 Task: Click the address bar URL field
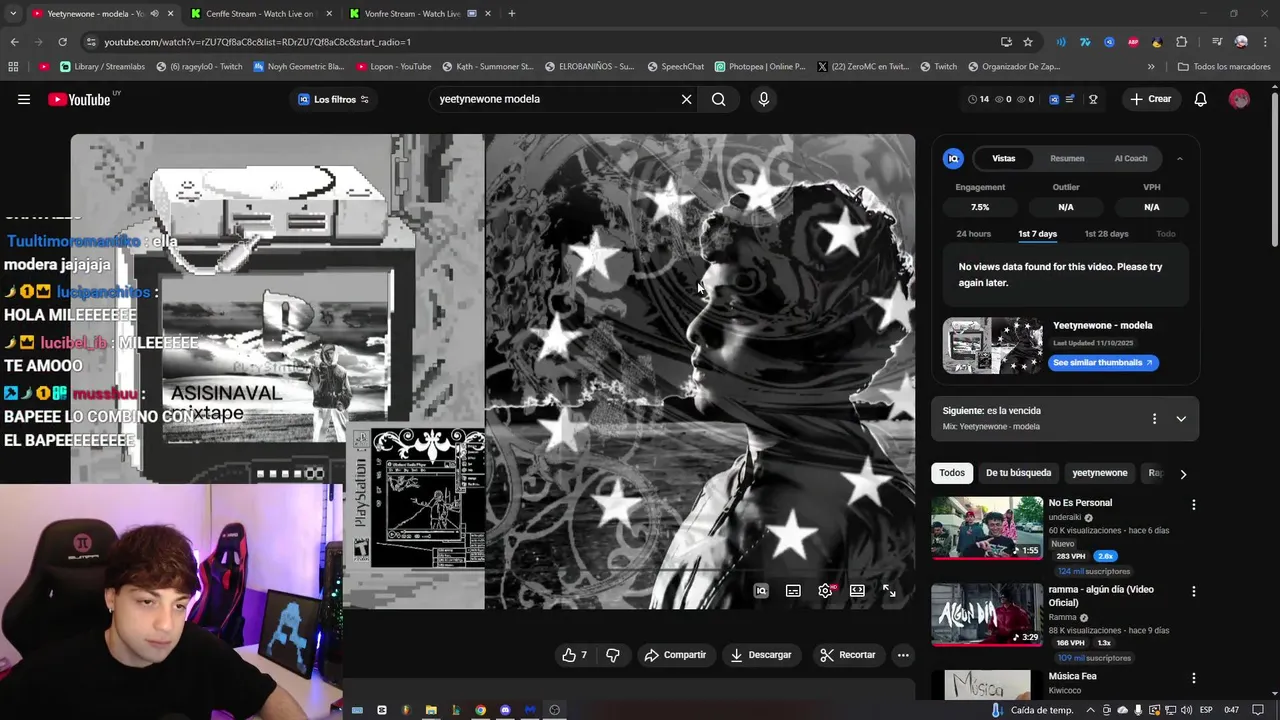click(540, 42)
